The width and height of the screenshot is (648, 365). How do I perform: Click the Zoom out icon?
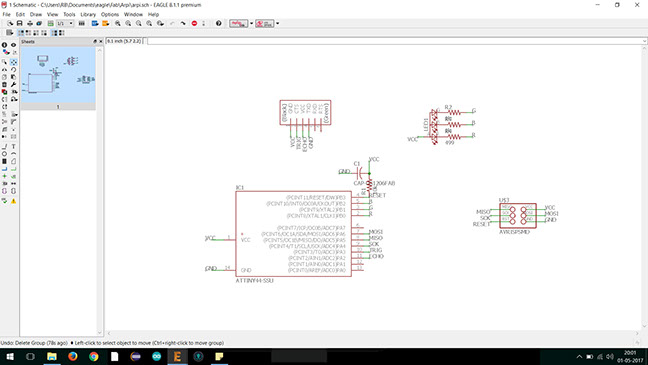(139, 24)
